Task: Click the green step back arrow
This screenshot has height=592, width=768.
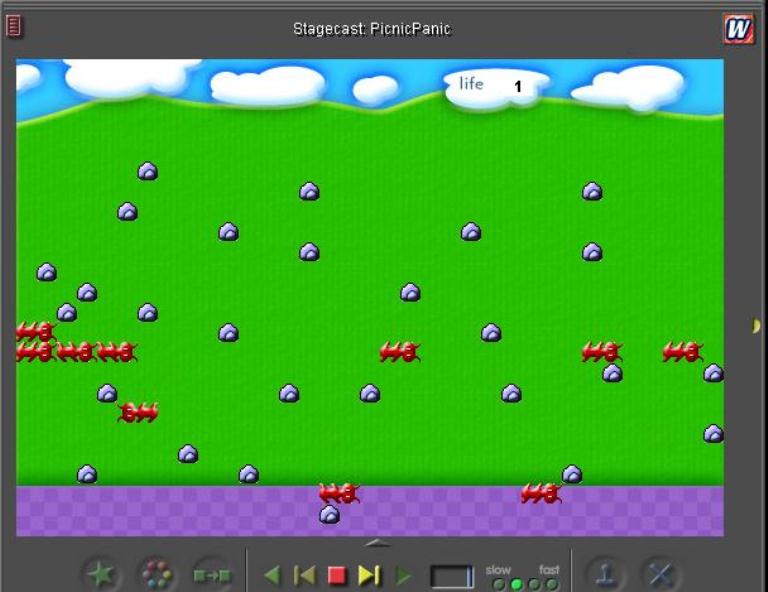Action: (272, 575)
